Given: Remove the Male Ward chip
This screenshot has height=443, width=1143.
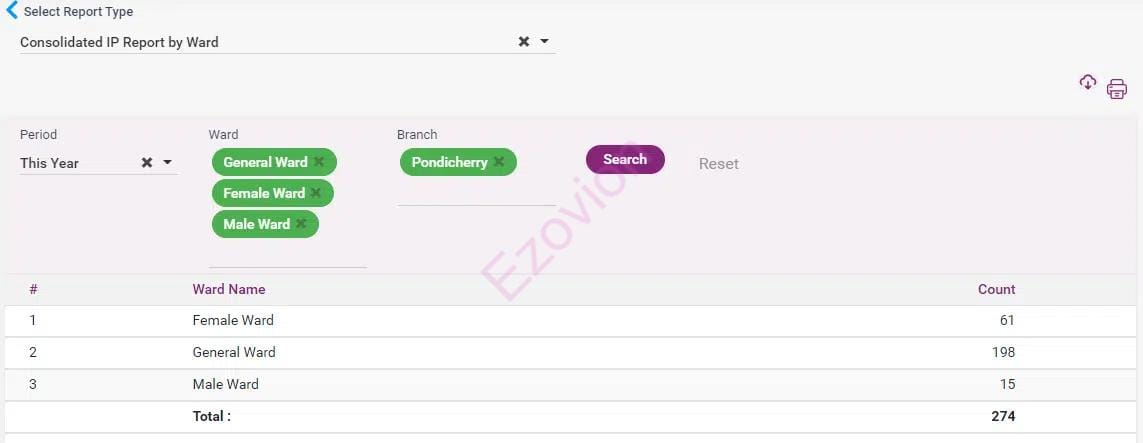Looking at the screenshot, I should point(301,224).
